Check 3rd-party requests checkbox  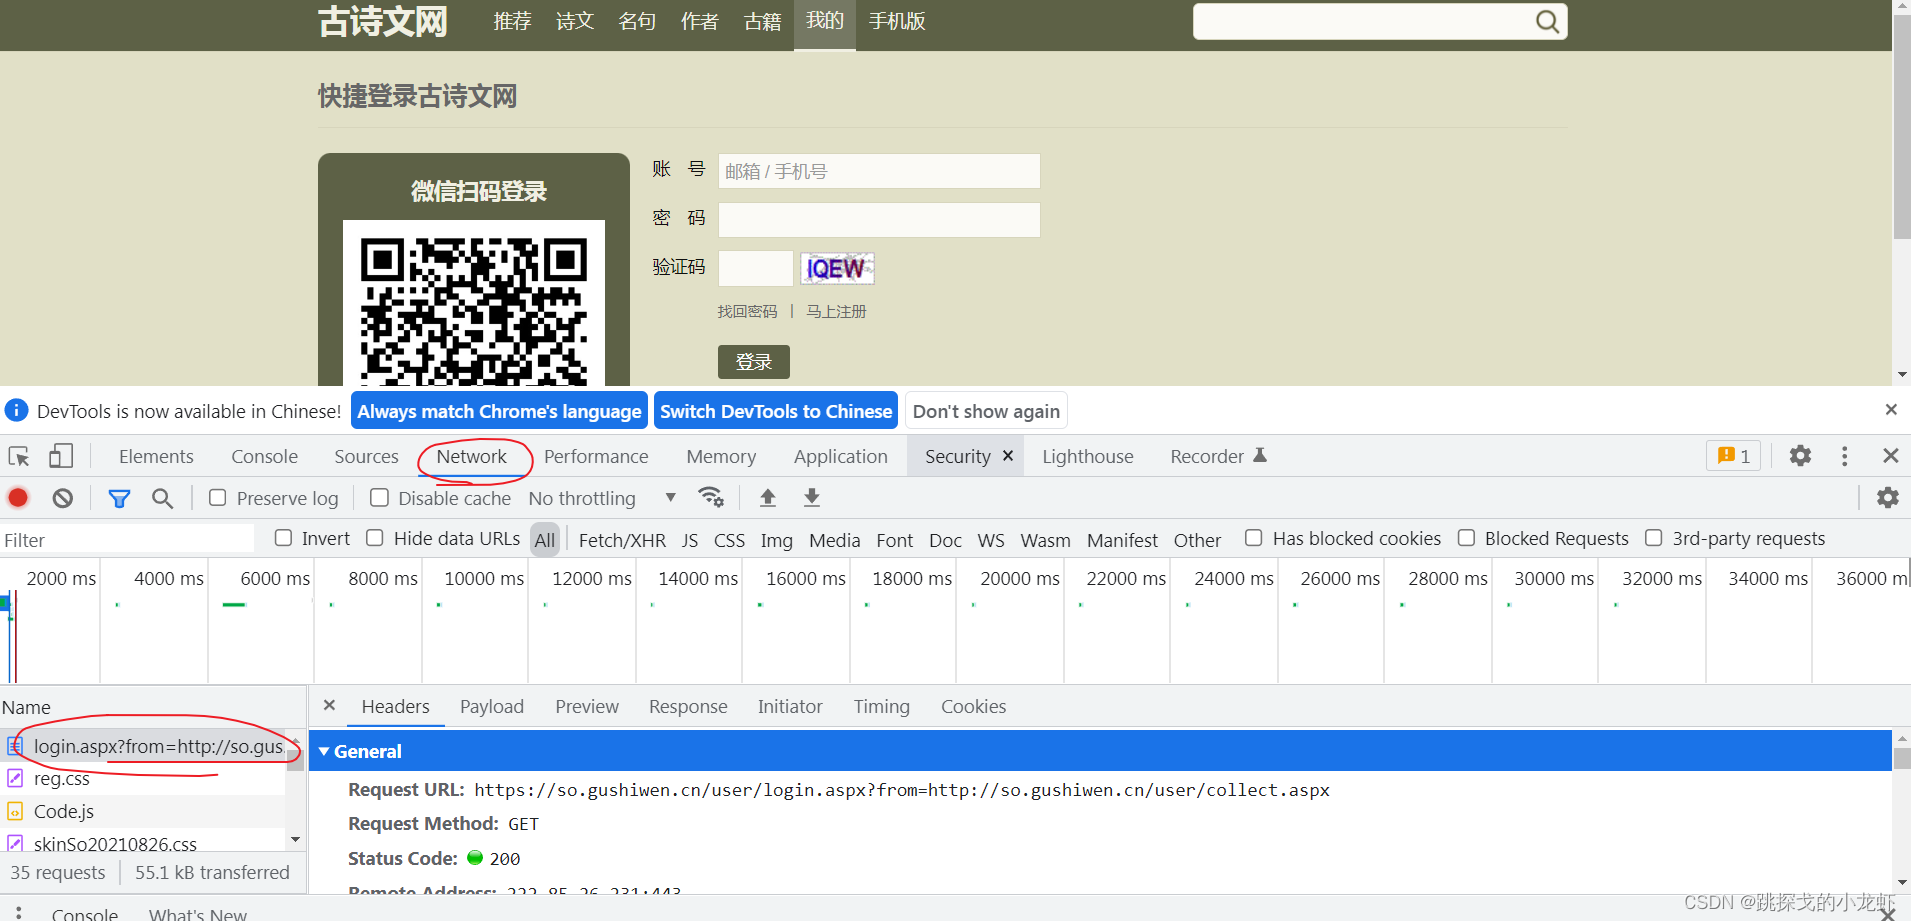(x=1654, y=538)
